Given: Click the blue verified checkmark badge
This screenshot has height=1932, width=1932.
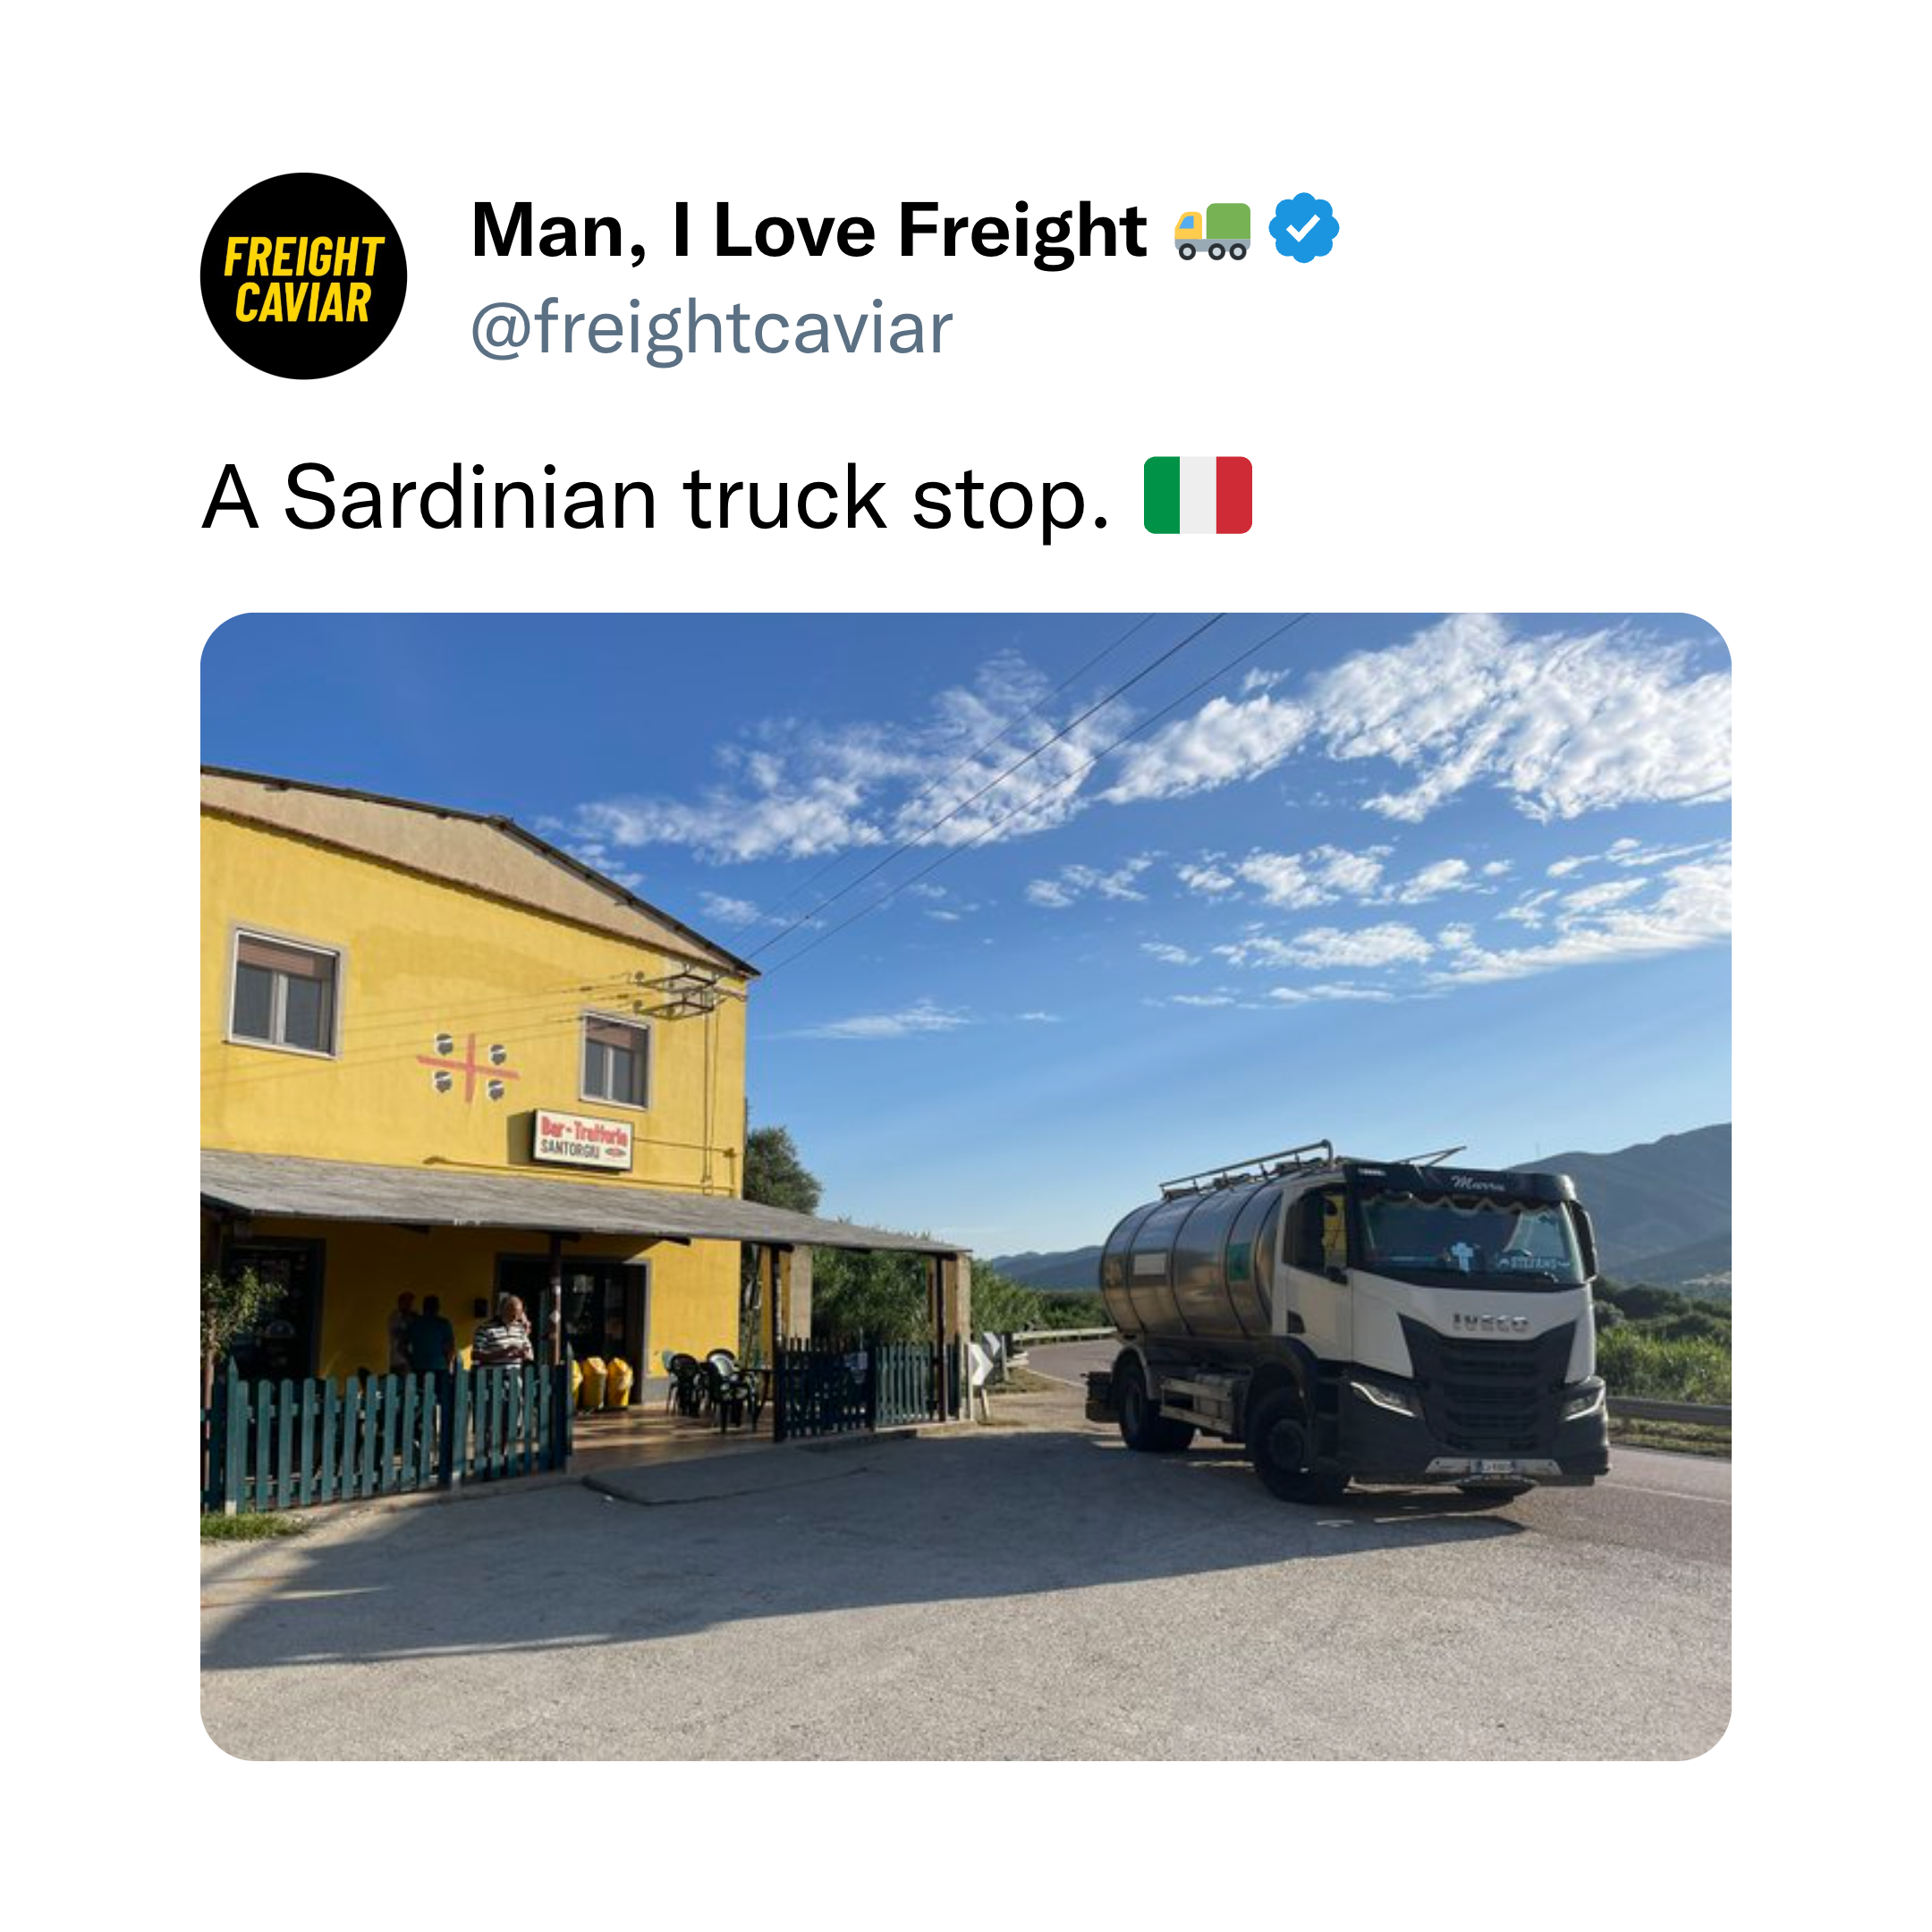Looking at the screenshot, I should [1303, 228].
